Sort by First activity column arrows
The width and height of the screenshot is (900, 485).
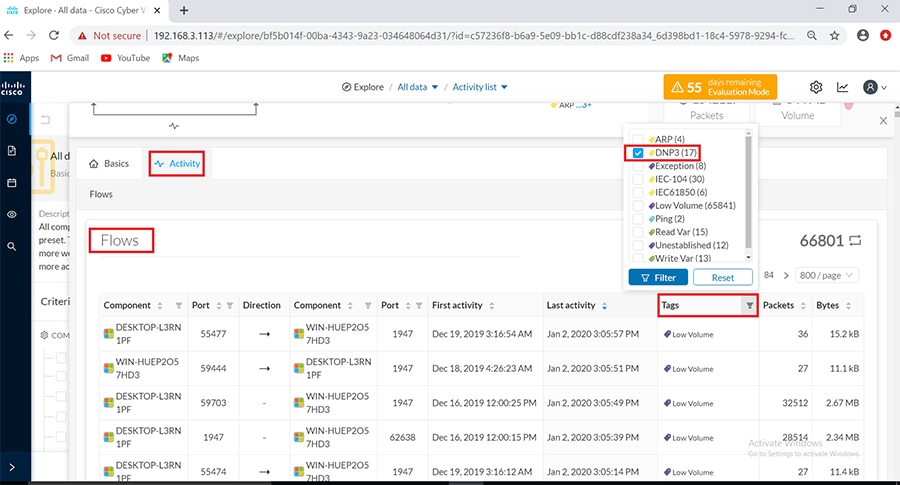[491, 305]
